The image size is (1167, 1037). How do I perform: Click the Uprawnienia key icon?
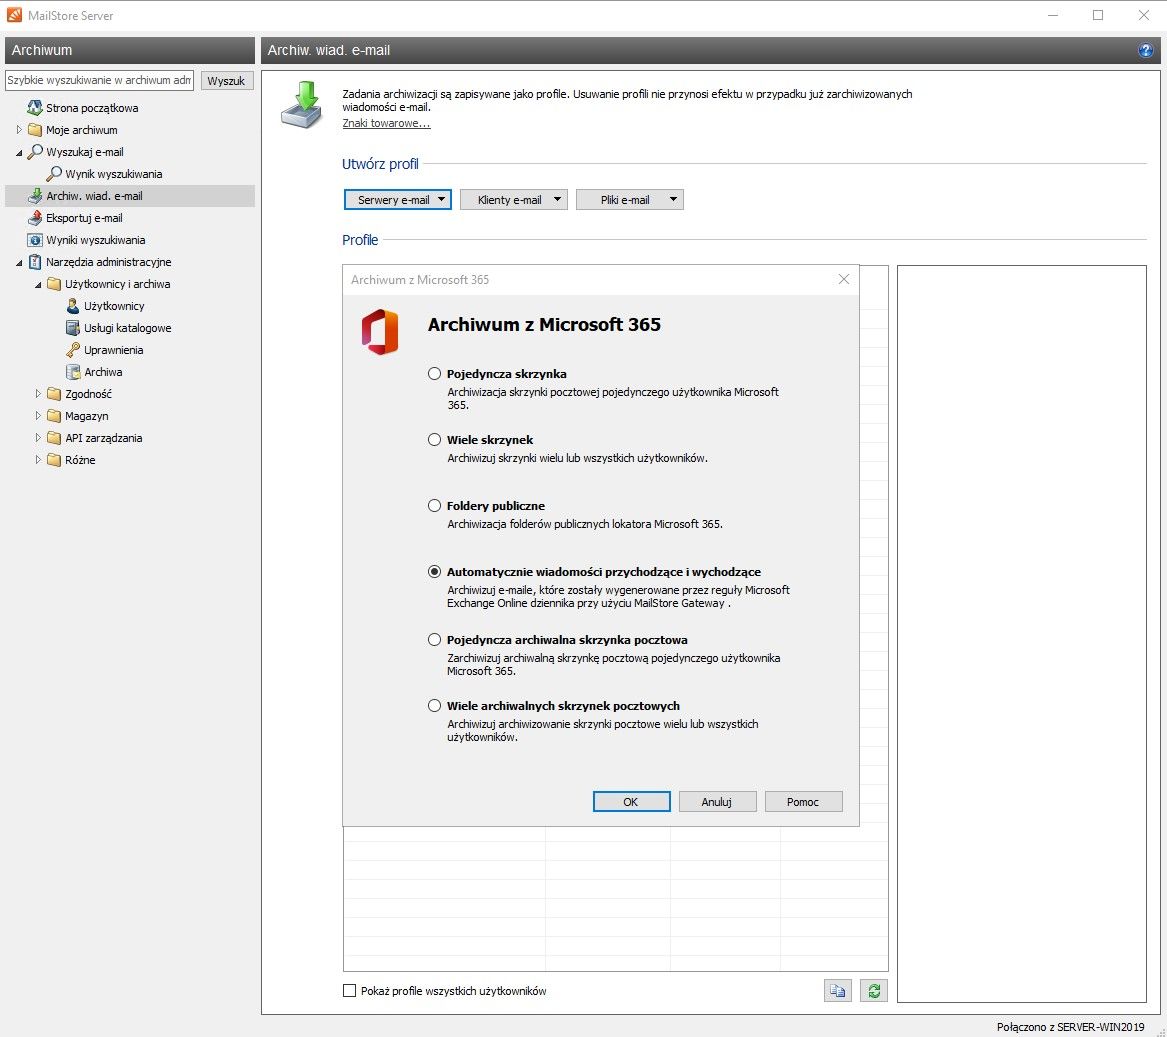click(72, 350)
